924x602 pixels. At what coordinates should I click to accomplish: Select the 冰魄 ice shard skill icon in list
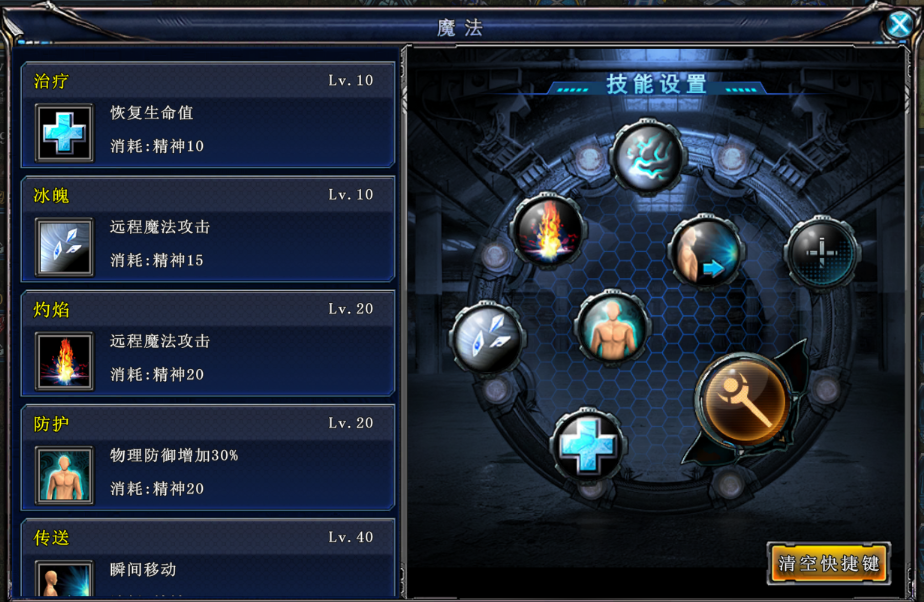coord(64,247)
